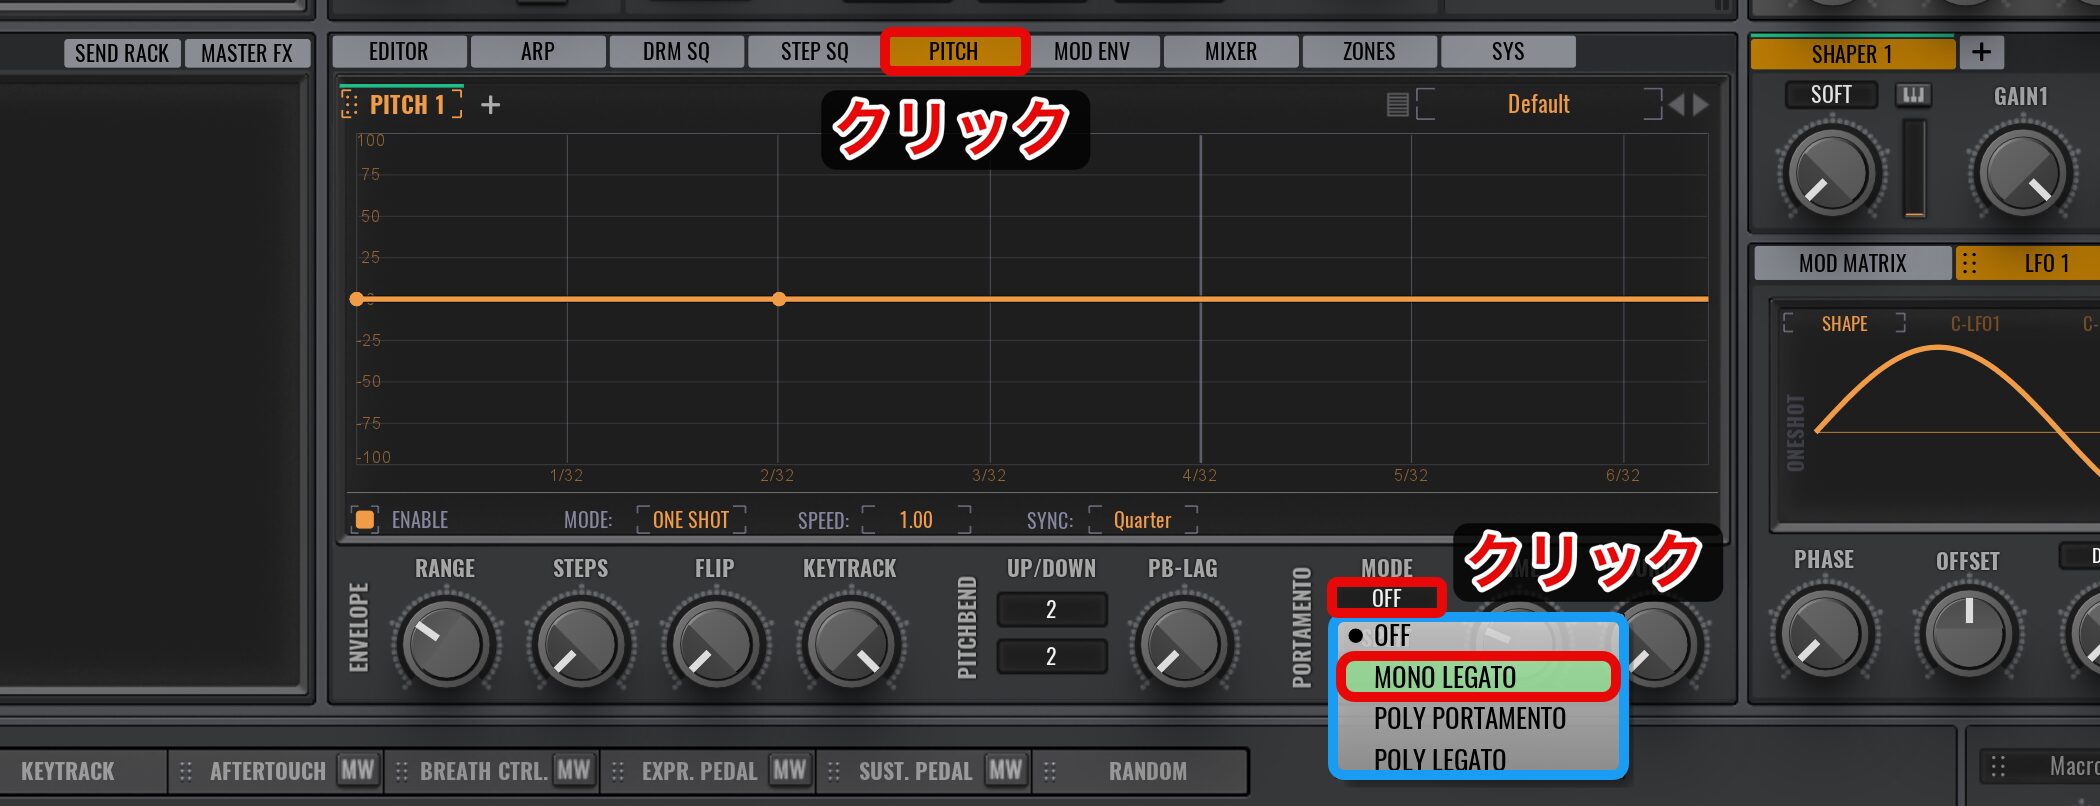This screenshot has height=806, width=2100.
Task: Click the SPEED value 1.00 field
Action: [916, 520]
